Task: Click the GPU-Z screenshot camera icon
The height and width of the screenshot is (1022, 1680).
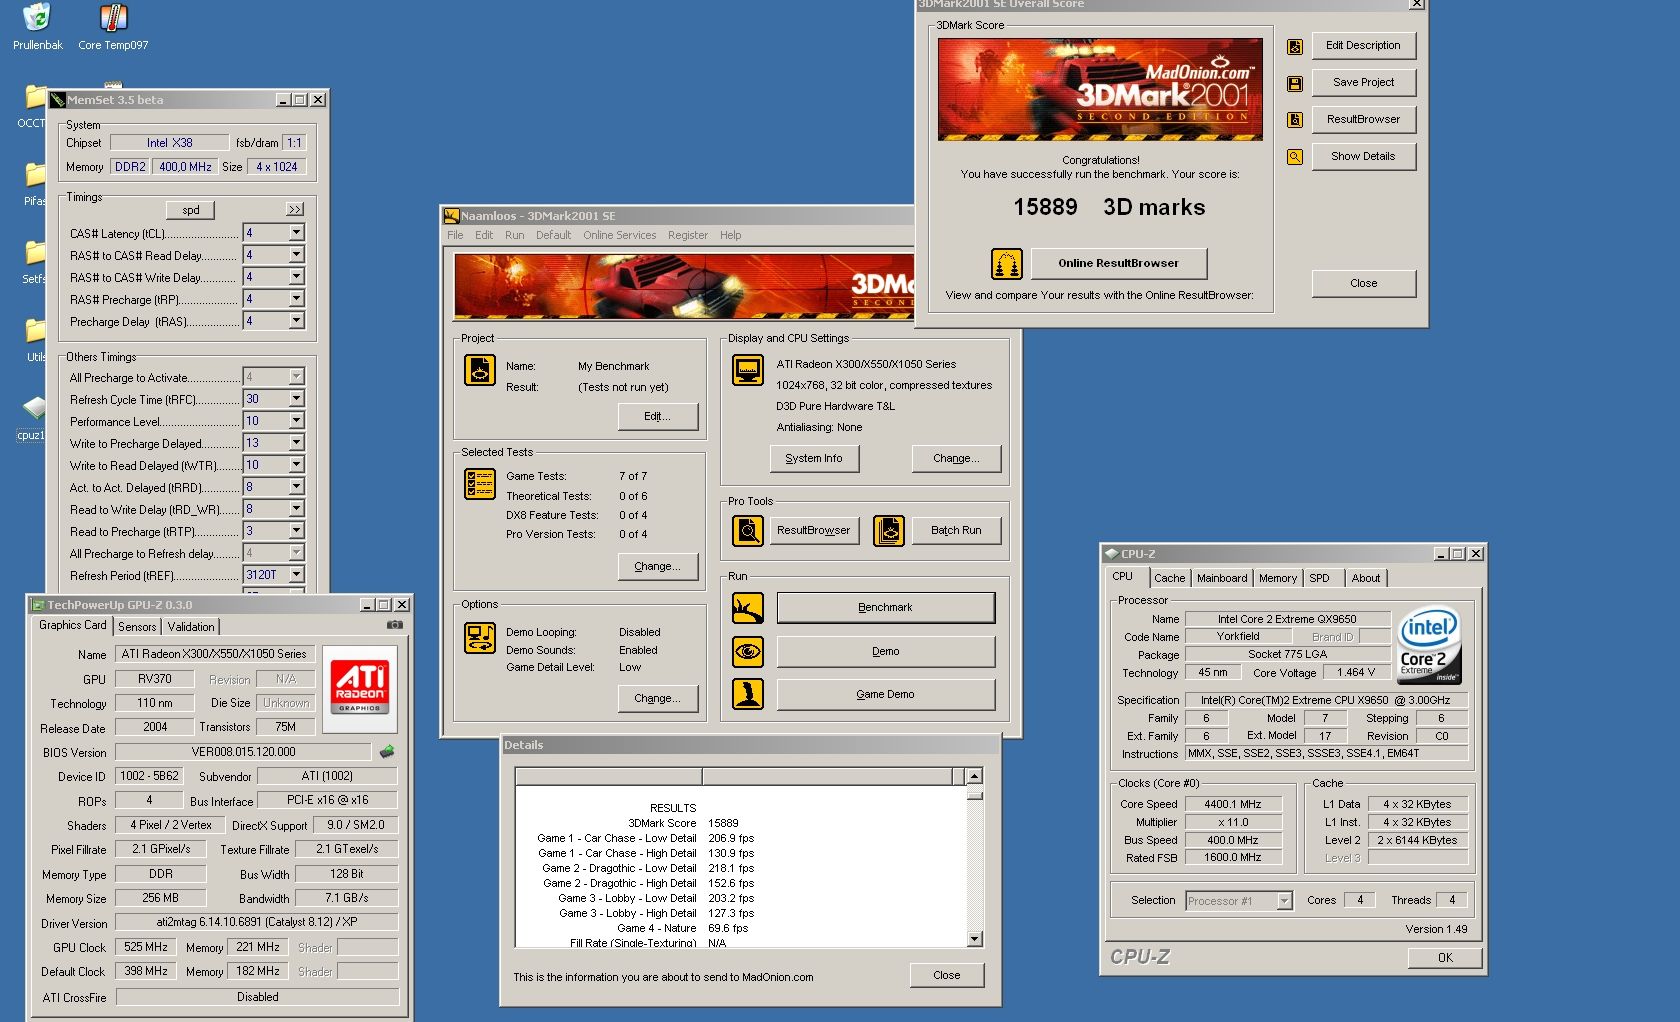Action: tap(395, 625)
